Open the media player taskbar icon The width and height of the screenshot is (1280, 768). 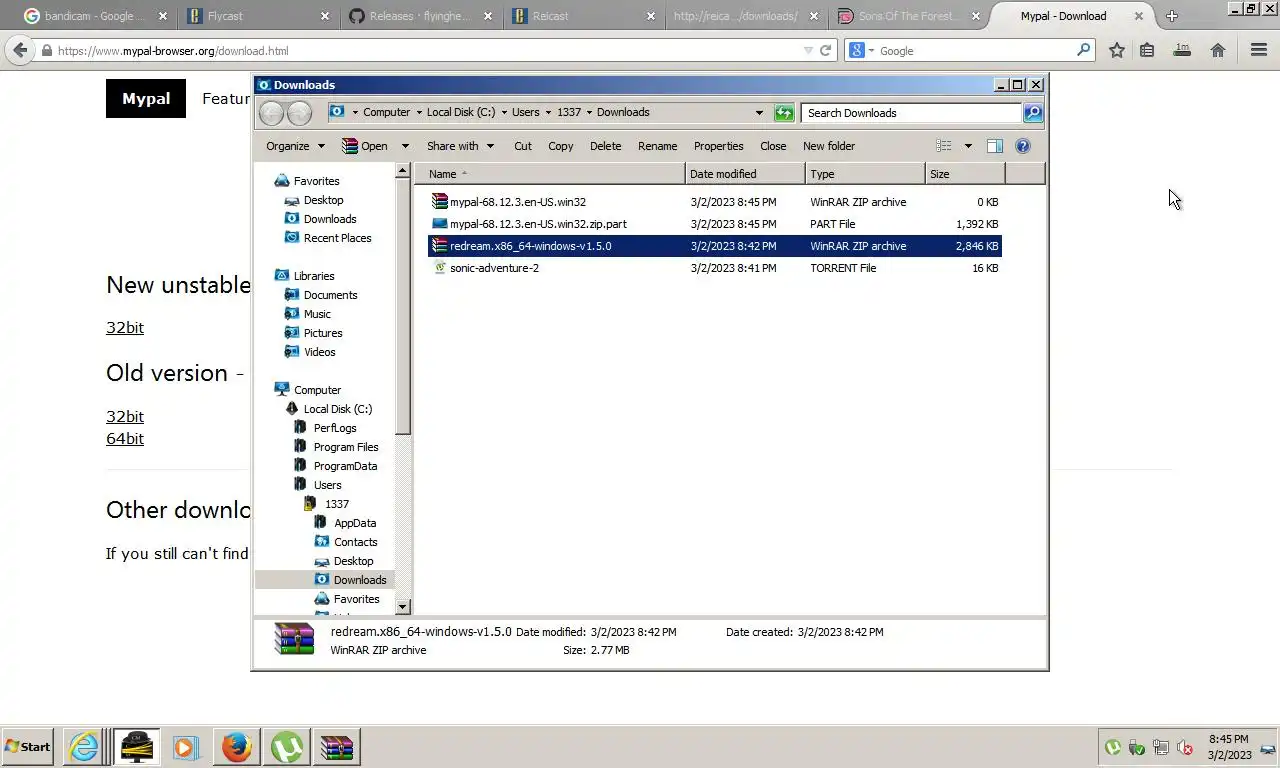click(185, 747)
